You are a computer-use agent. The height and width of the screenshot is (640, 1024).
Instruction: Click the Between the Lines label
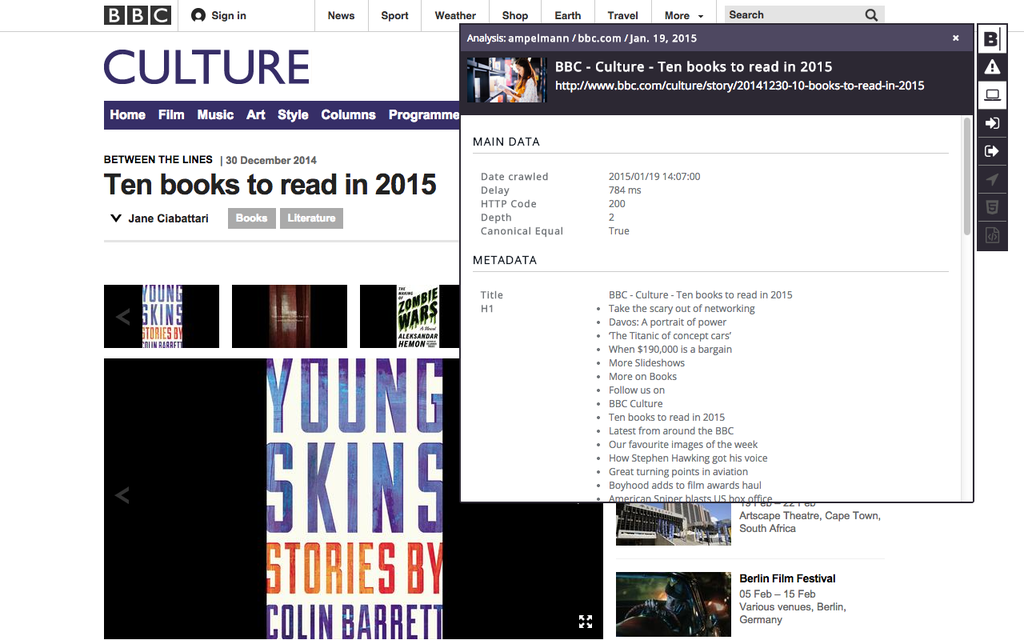point(158,159)
